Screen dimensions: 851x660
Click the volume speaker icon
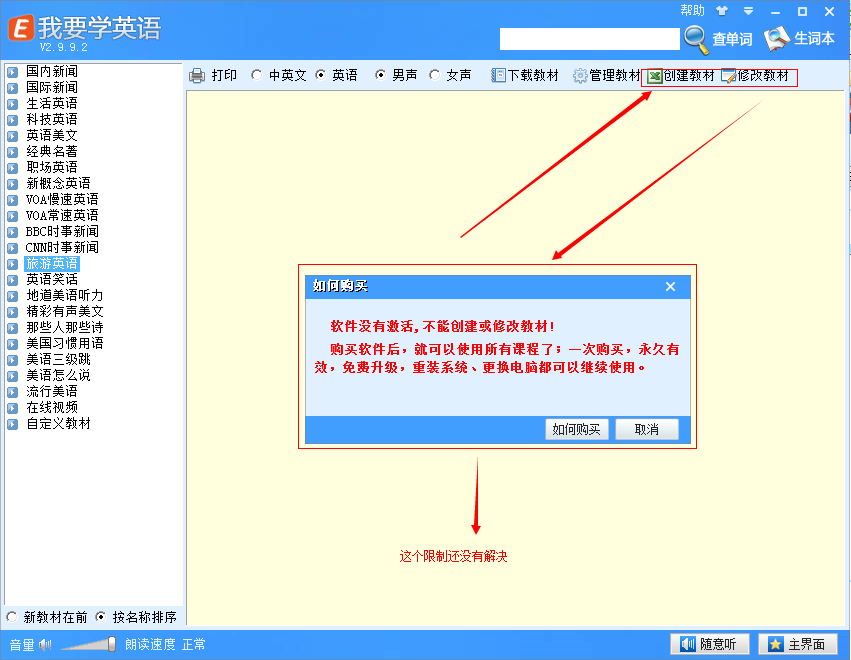(x=46, y=644)
